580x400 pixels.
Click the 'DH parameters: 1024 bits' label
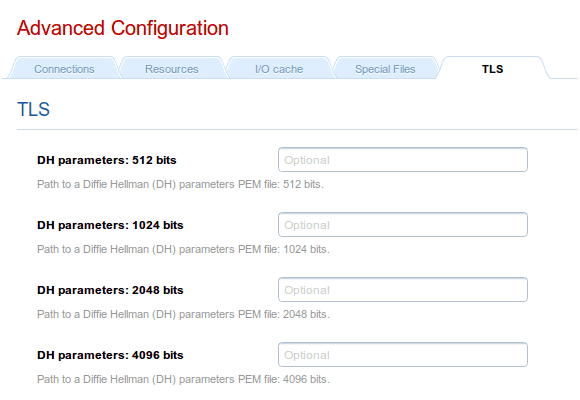[x=110, y=225]
